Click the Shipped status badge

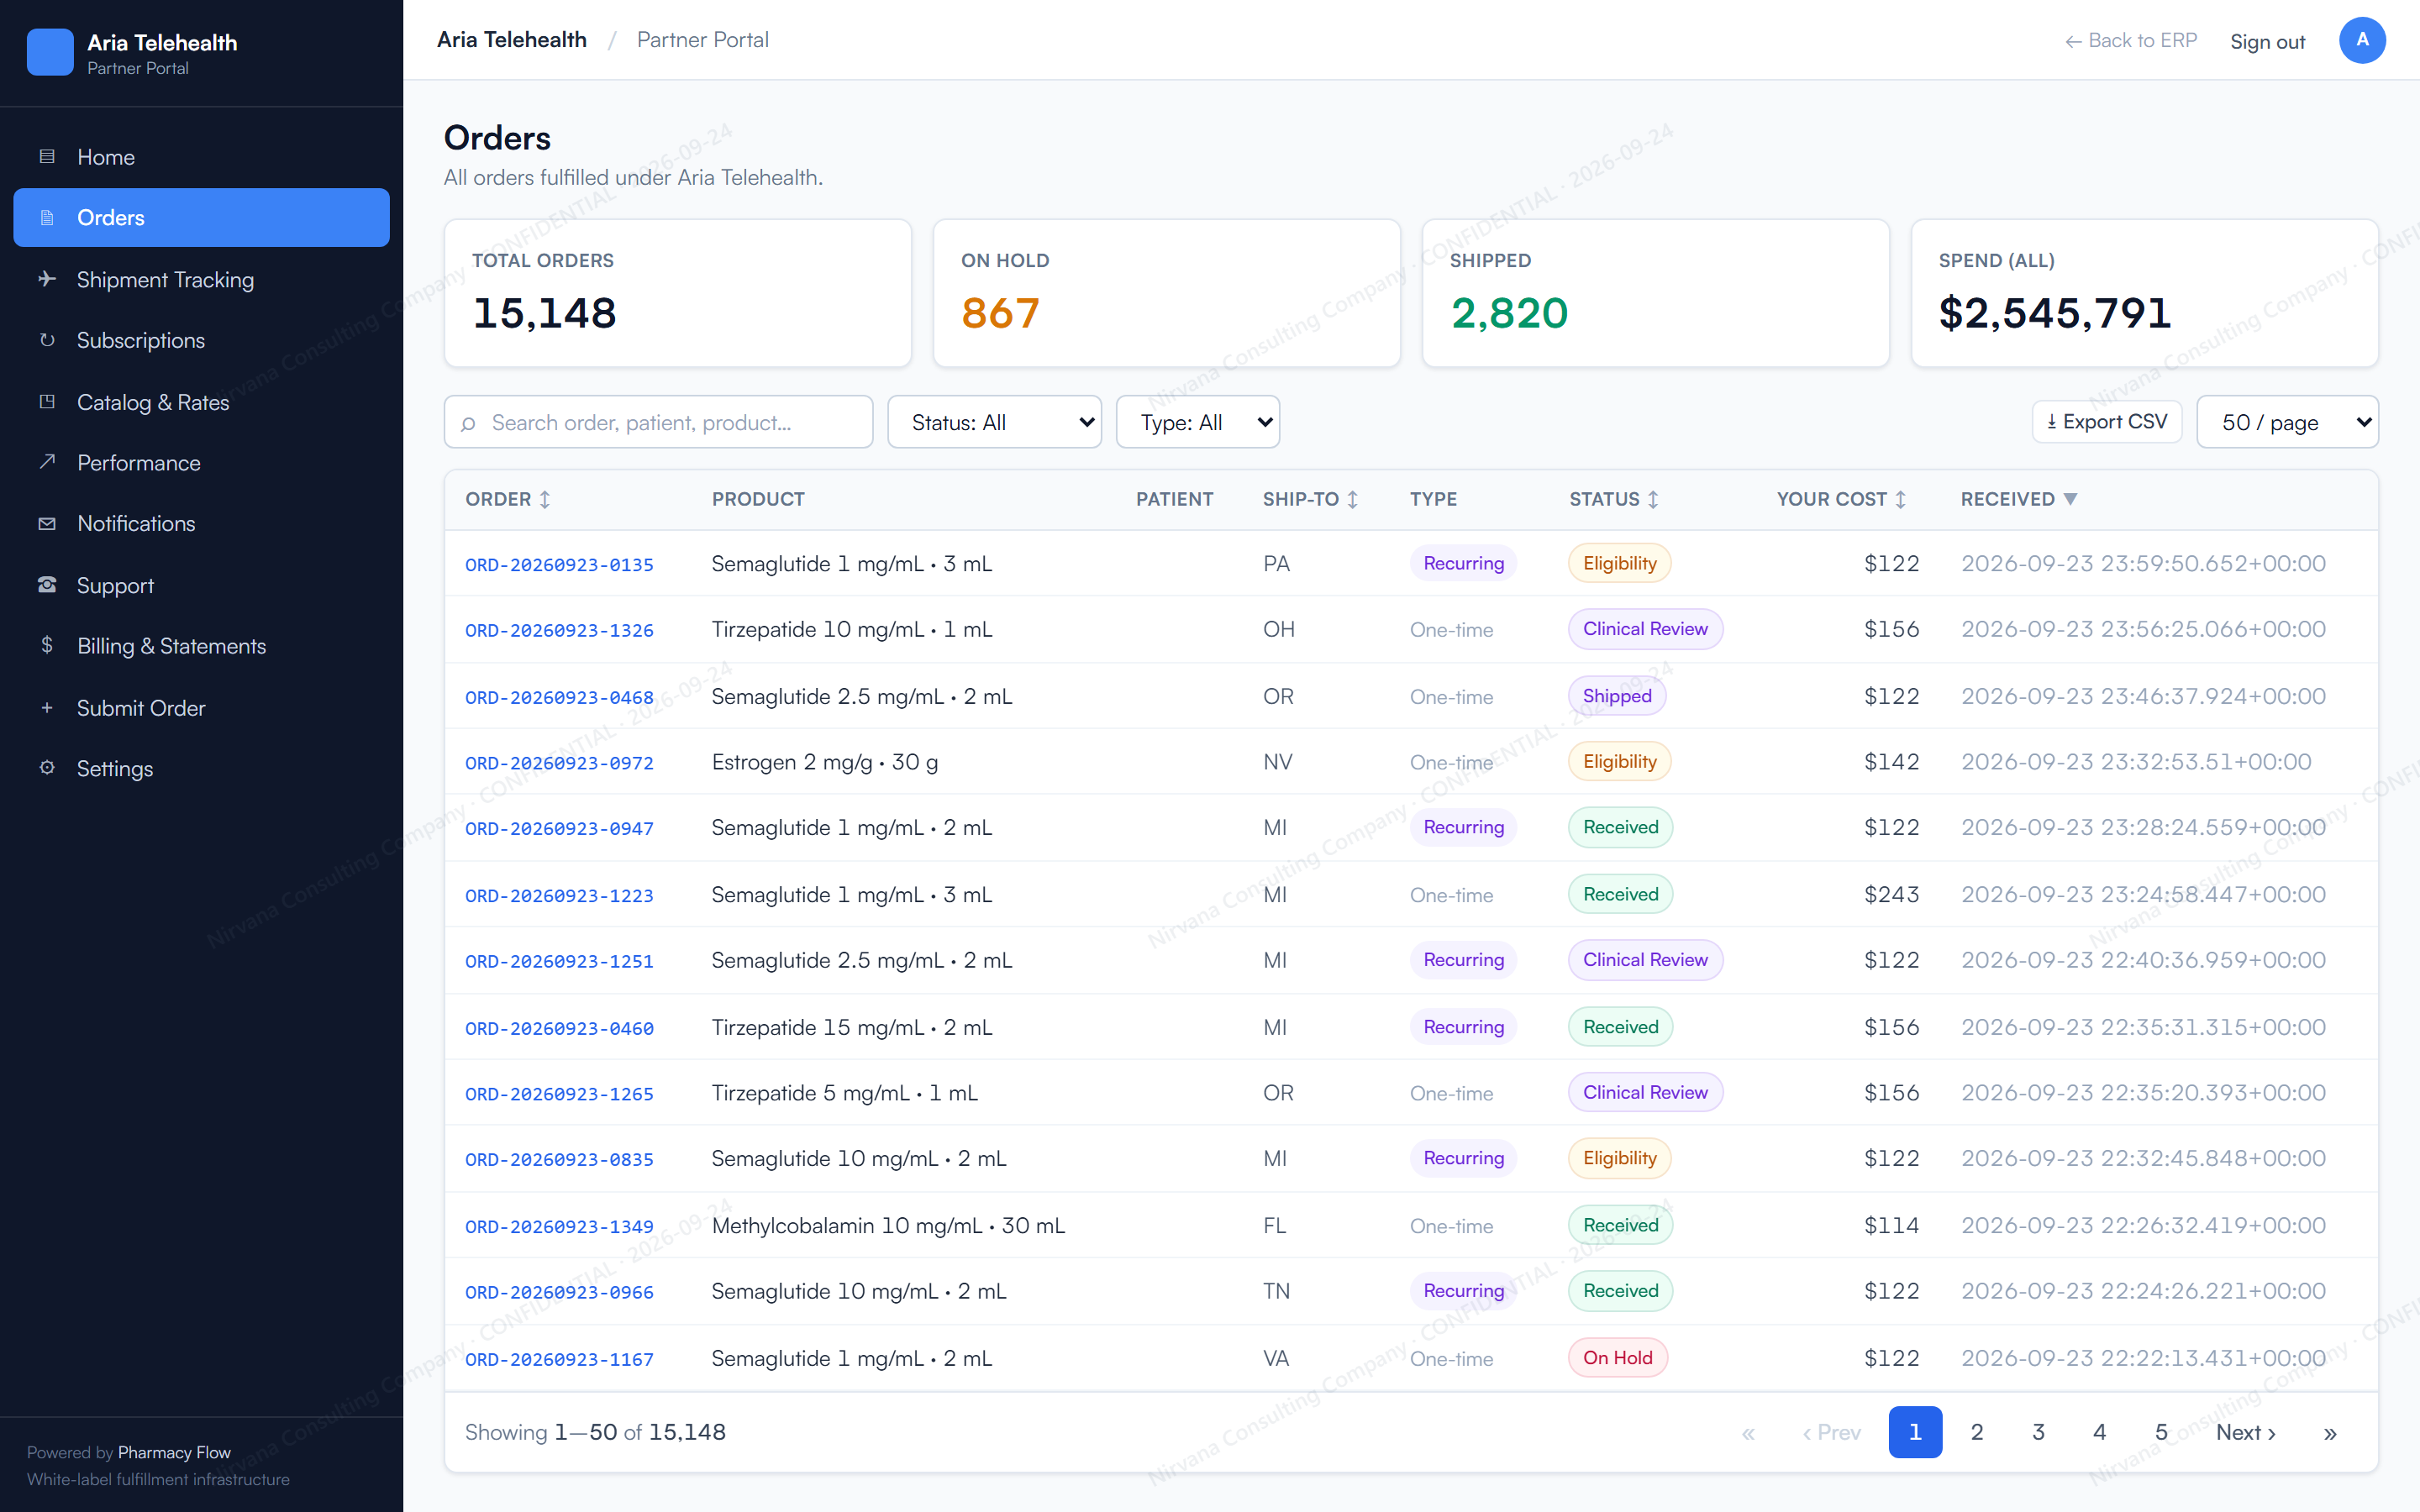1616,696
